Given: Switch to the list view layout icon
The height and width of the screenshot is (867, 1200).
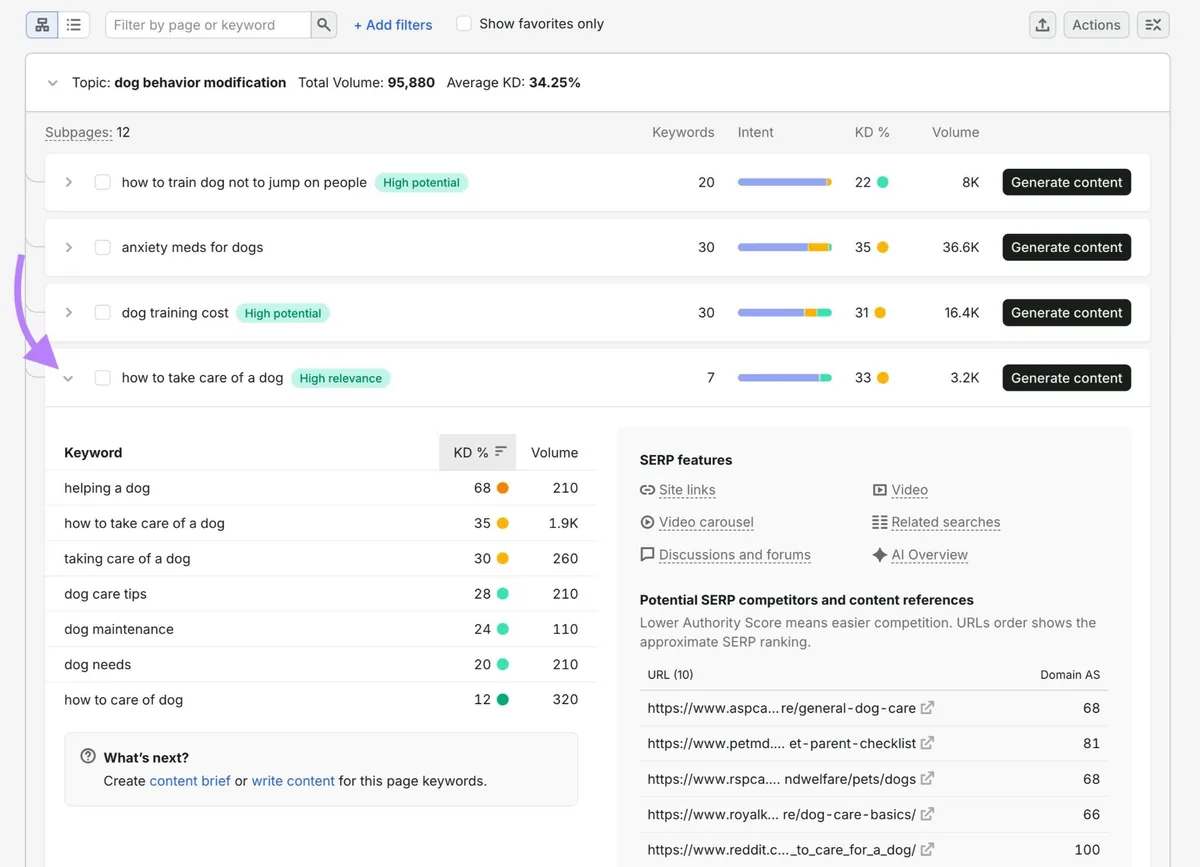Looking at the screenshot, I should (74, 25).
